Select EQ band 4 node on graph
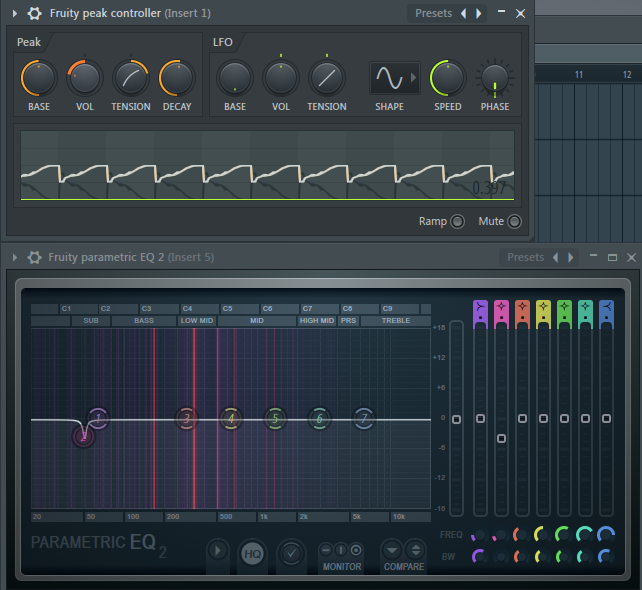This screenshot has height=590, width=642. point(231,418)
